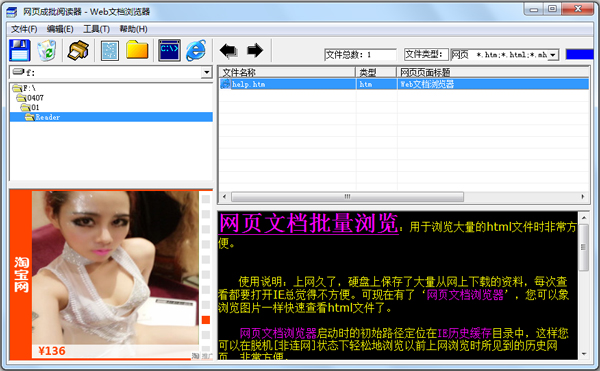Go forward with the right arrow
The width and height of the screenshot is (600, 371).
coord(255,50)
